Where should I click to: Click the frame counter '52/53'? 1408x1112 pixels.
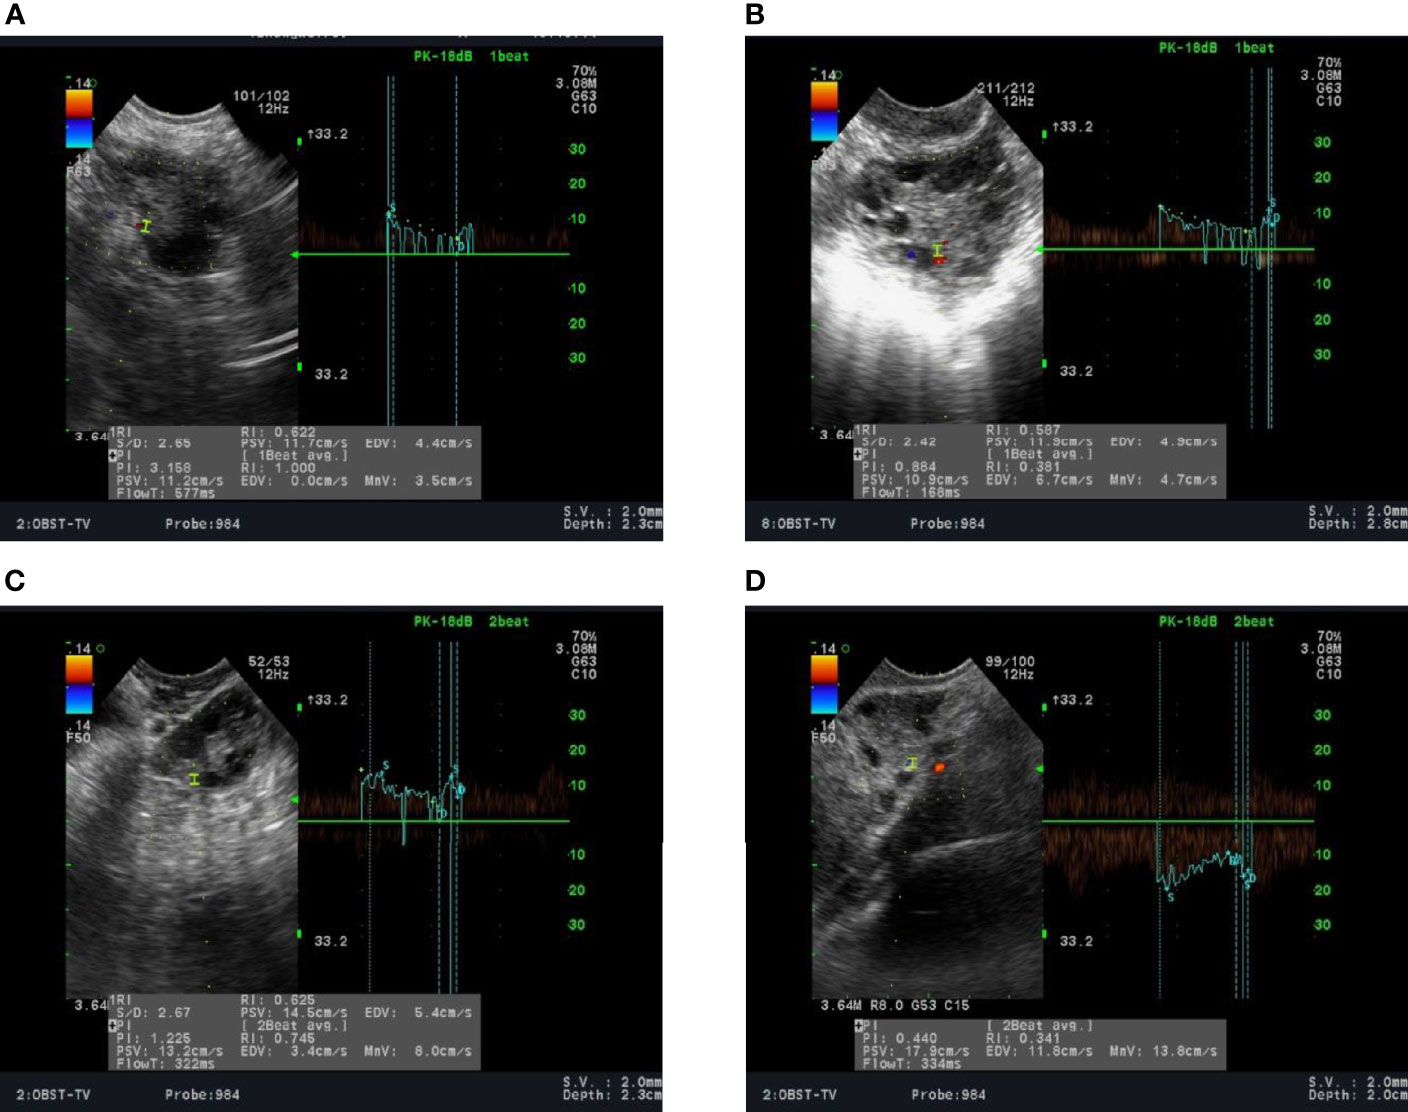(268, 662)
